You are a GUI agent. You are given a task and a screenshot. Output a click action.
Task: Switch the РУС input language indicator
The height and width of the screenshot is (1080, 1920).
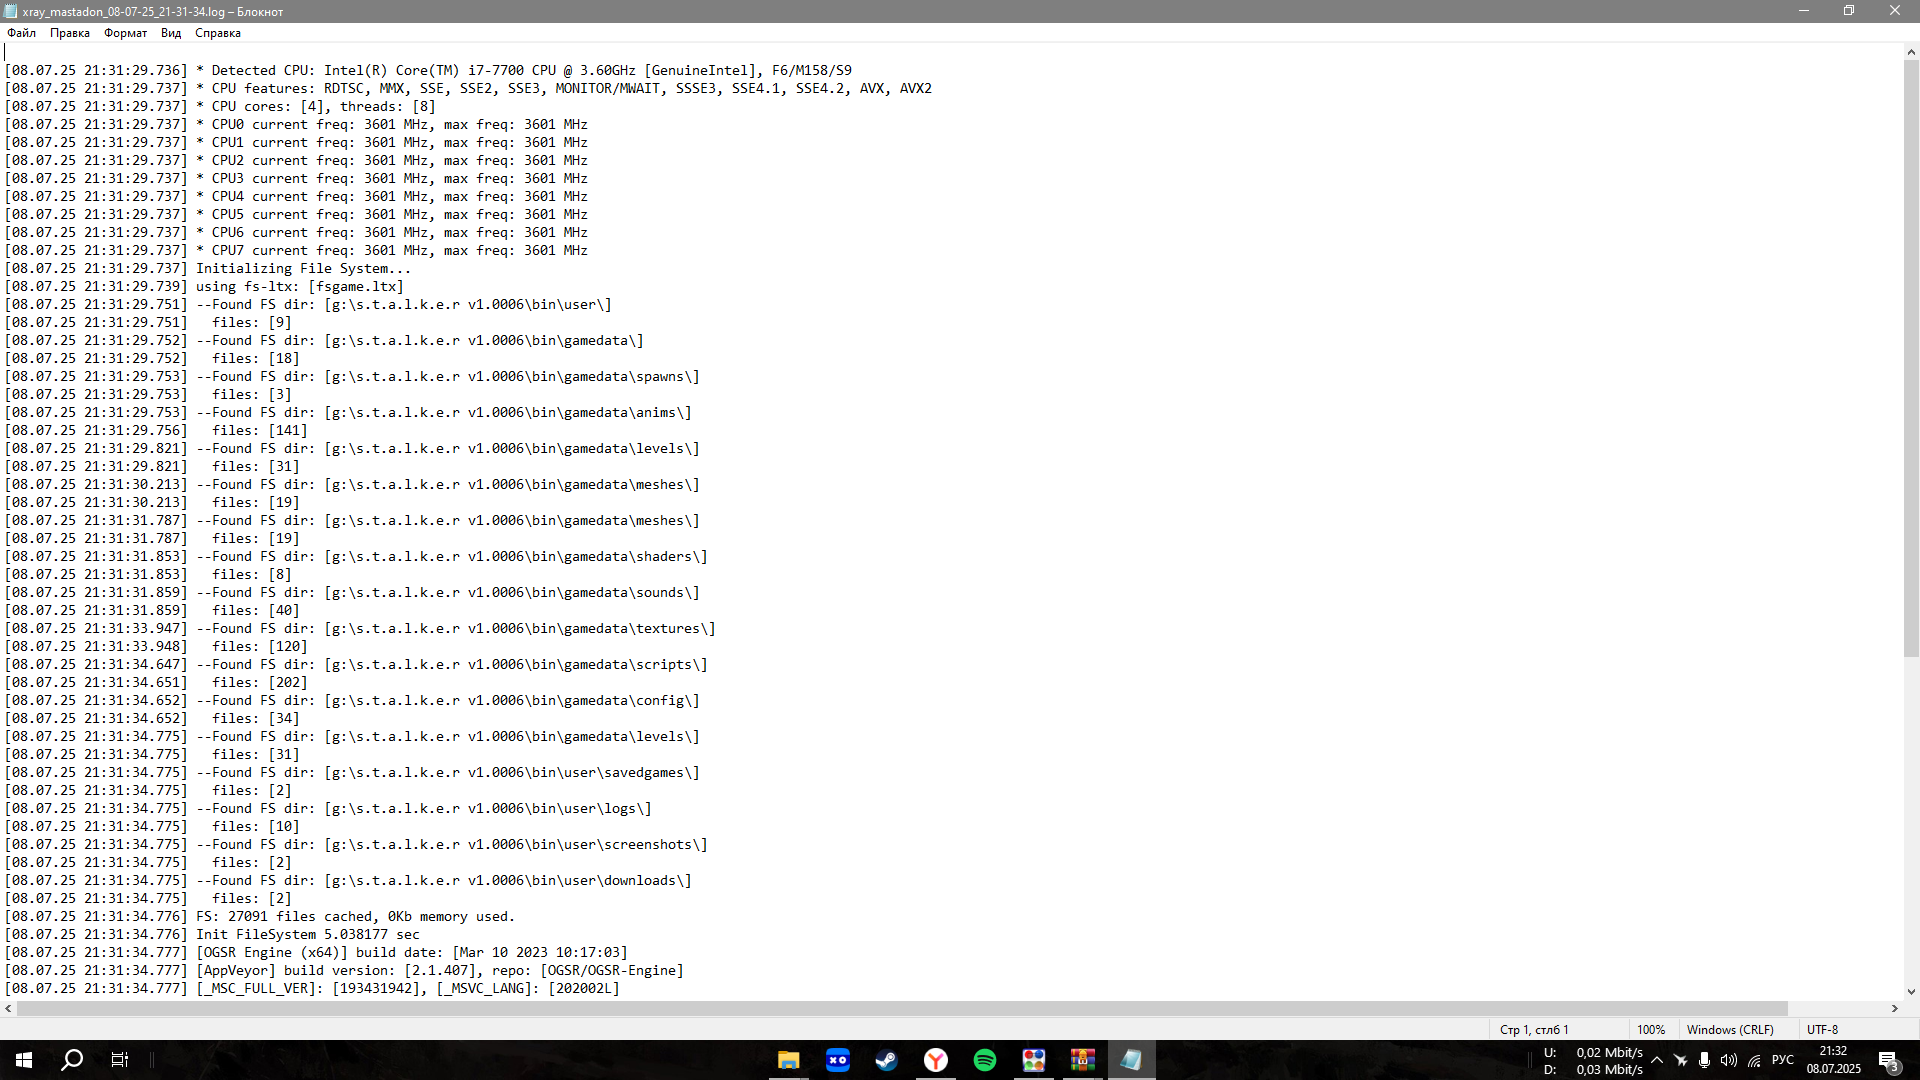tap(1783, 1060)
